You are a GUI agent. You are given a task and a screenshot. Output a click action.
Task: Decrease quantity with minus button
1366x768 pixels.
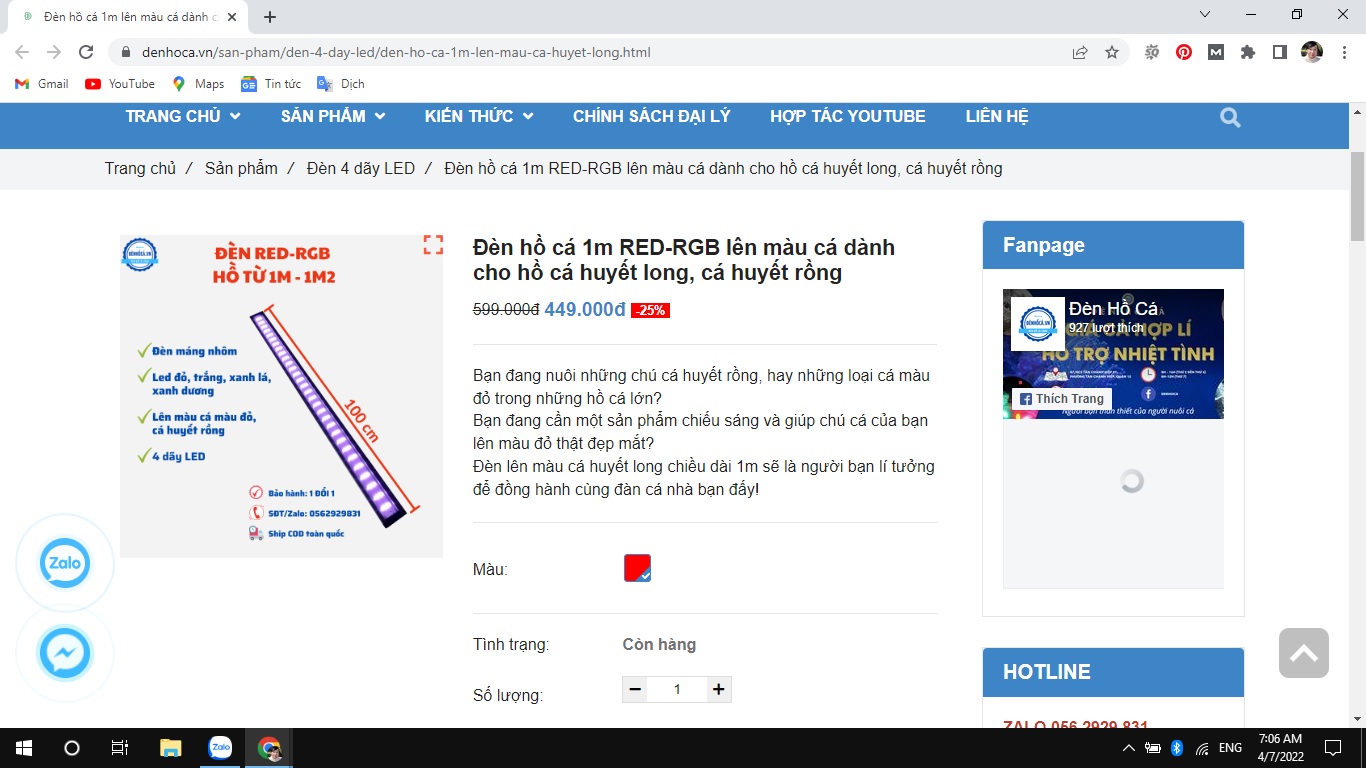point(635,689)
